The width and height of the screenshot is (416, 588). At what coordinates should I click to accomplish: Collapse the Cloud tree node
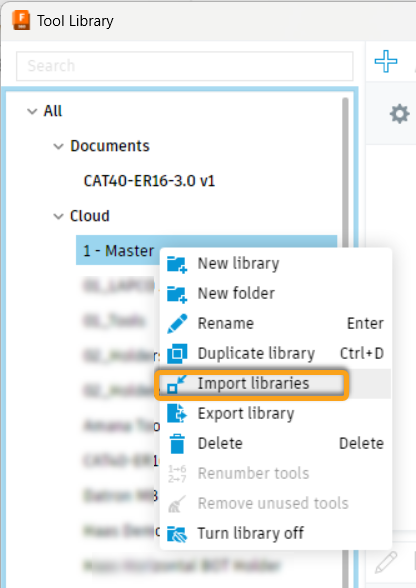(x=59, y=216)
